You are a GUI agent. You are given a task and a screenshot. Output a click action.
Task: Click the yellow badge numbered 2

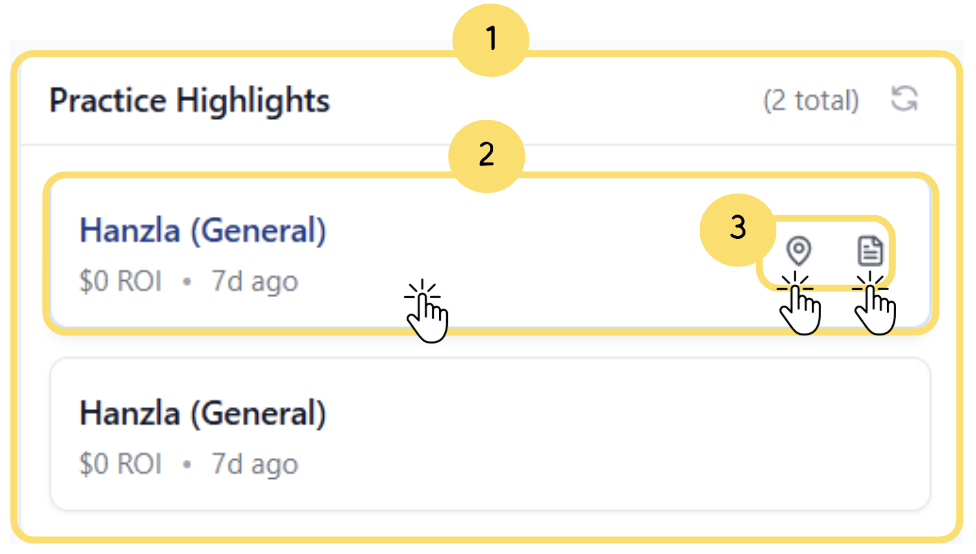(x=486, y=156)
